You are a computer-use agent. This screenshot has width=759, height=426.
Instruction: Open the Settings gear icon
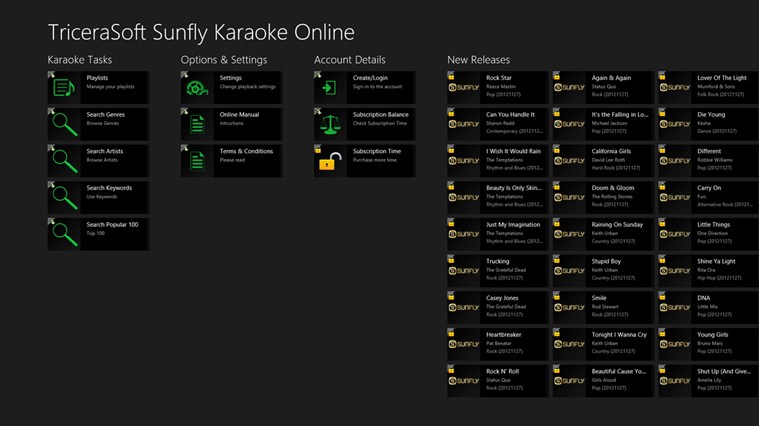197,88
